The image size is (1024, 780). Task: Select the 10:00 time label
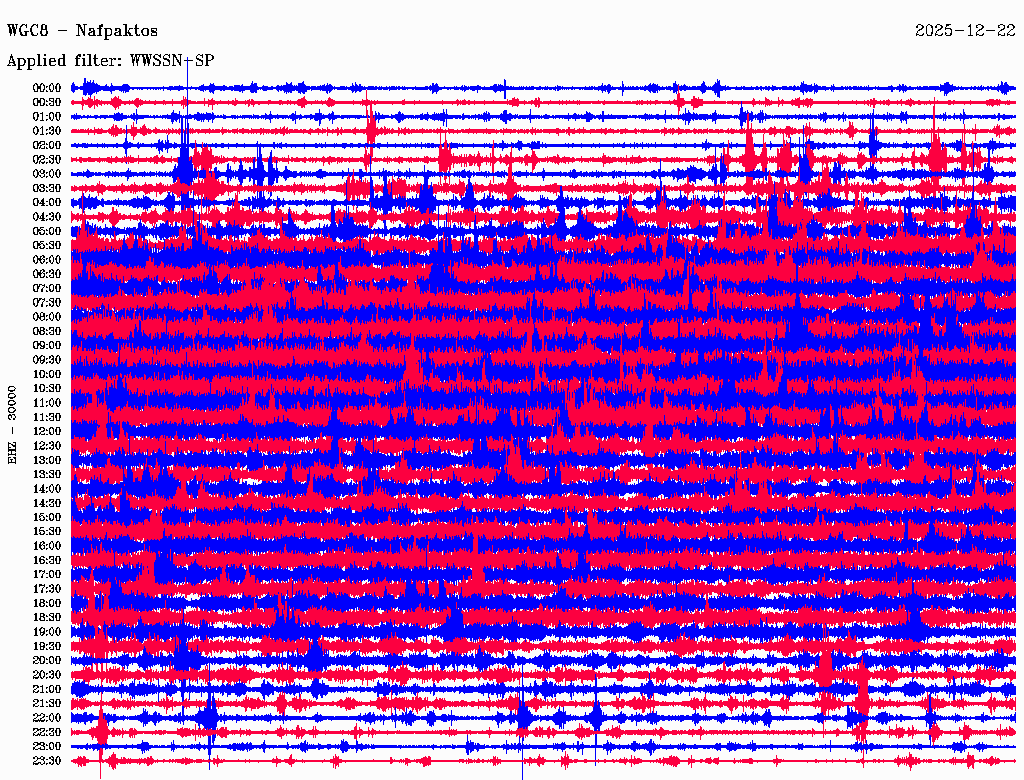[x=47, y=374]
